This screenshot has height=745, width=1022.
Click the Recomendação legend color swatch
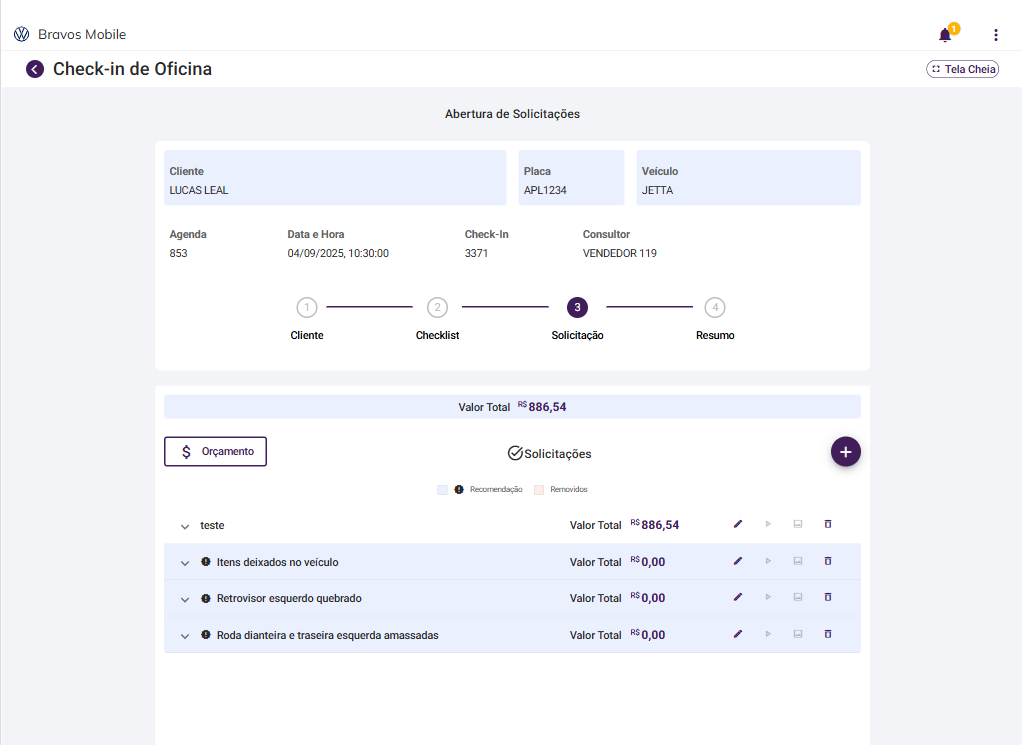pos(443,490)
